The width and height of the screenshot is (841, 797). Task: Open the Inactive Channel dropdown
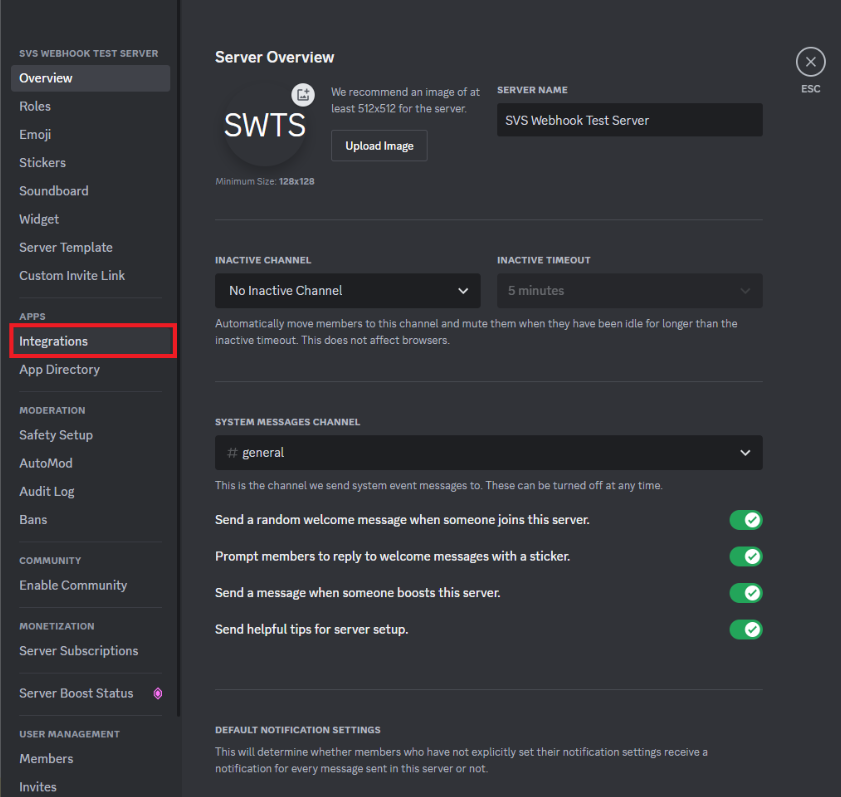click(x=347, y=290)
